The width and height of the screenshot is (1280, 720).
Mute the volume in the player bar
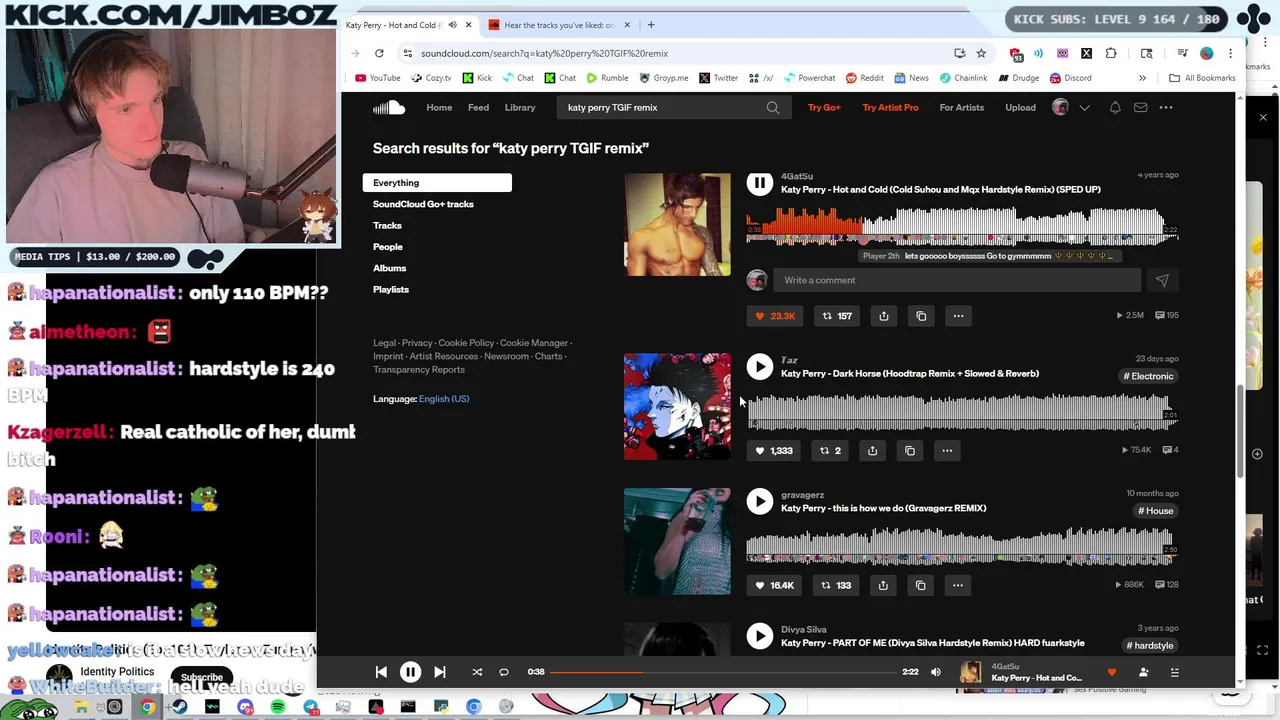click(x=936, y=672)
